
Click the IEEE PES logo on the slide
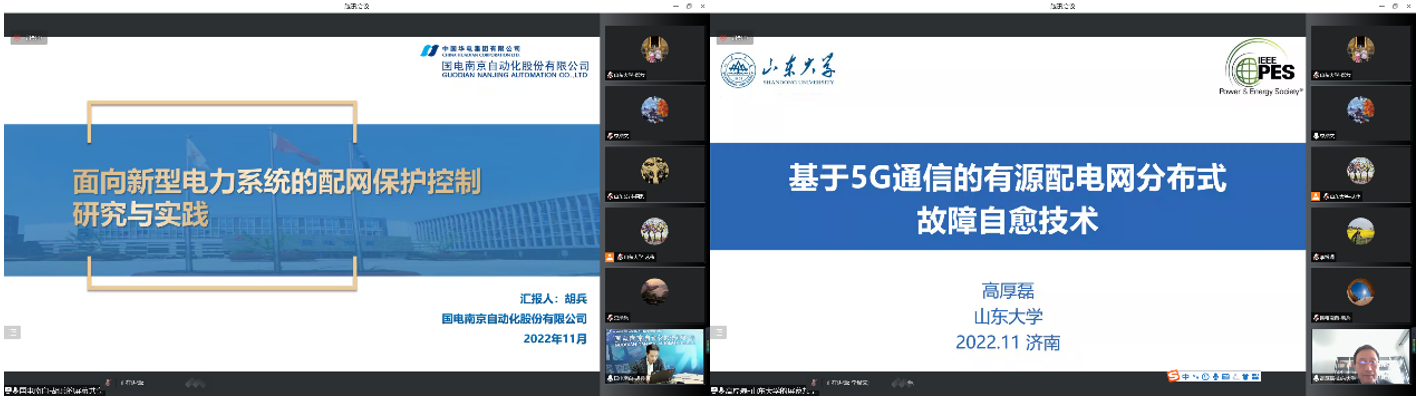1264,68
